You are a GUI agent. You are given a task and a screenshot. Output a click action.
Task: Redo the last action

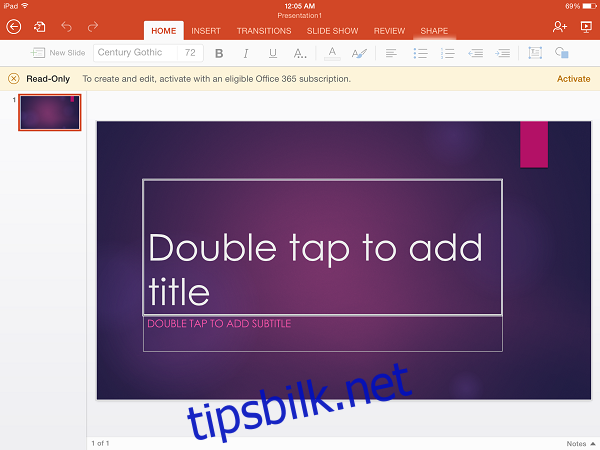93,27
